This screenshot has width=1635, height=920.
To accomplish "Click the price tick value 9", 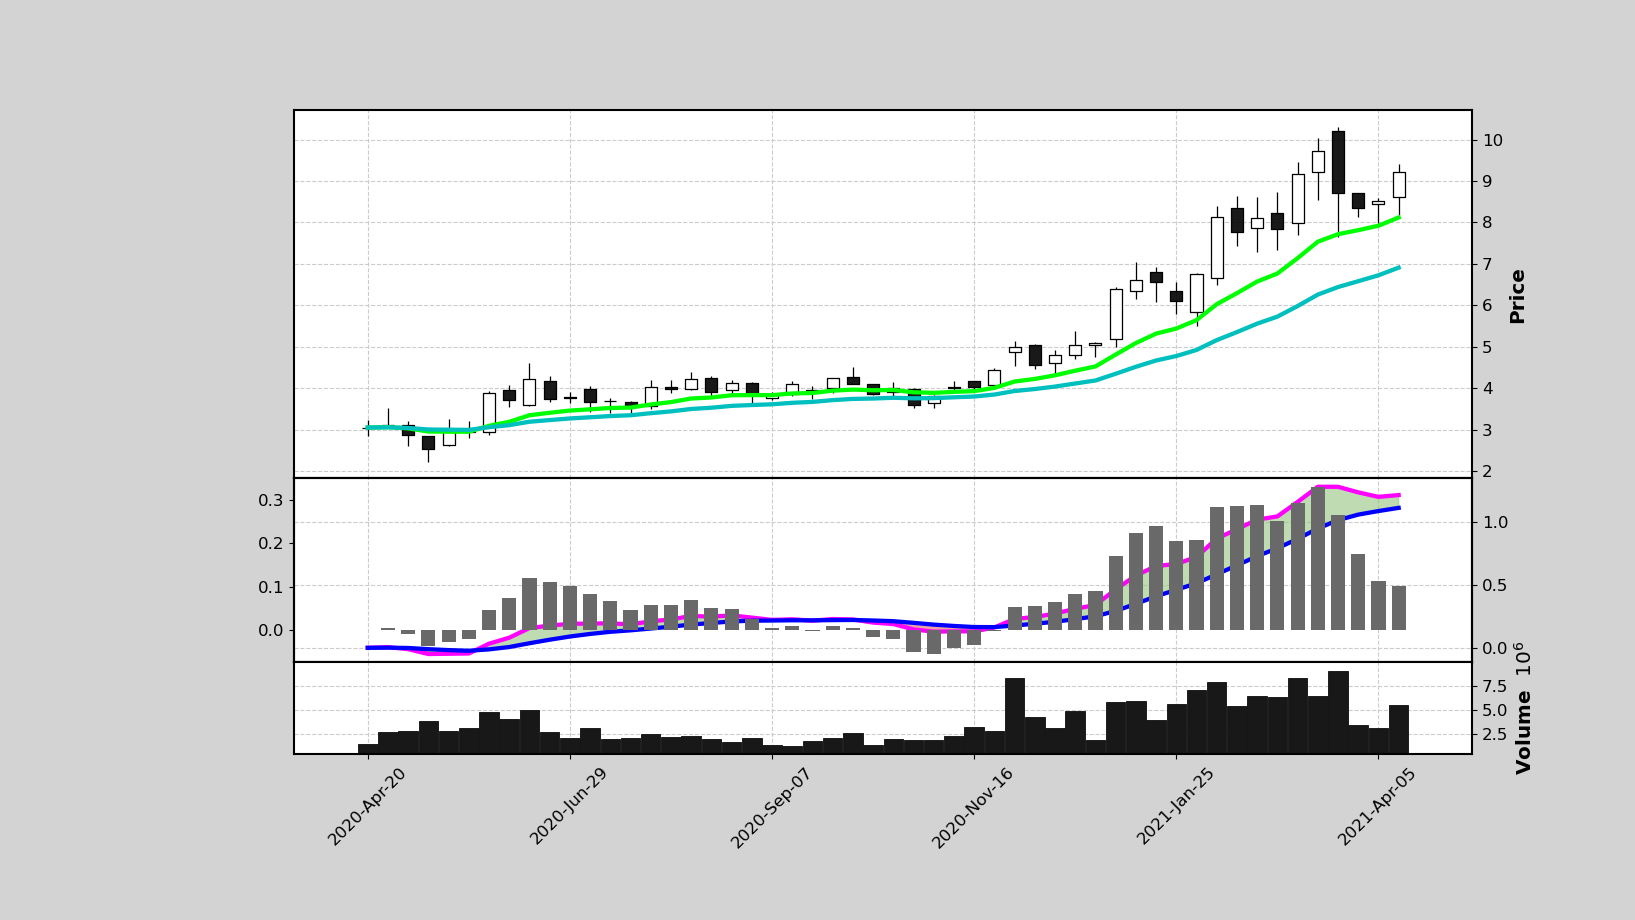I will coord(1487,182).
